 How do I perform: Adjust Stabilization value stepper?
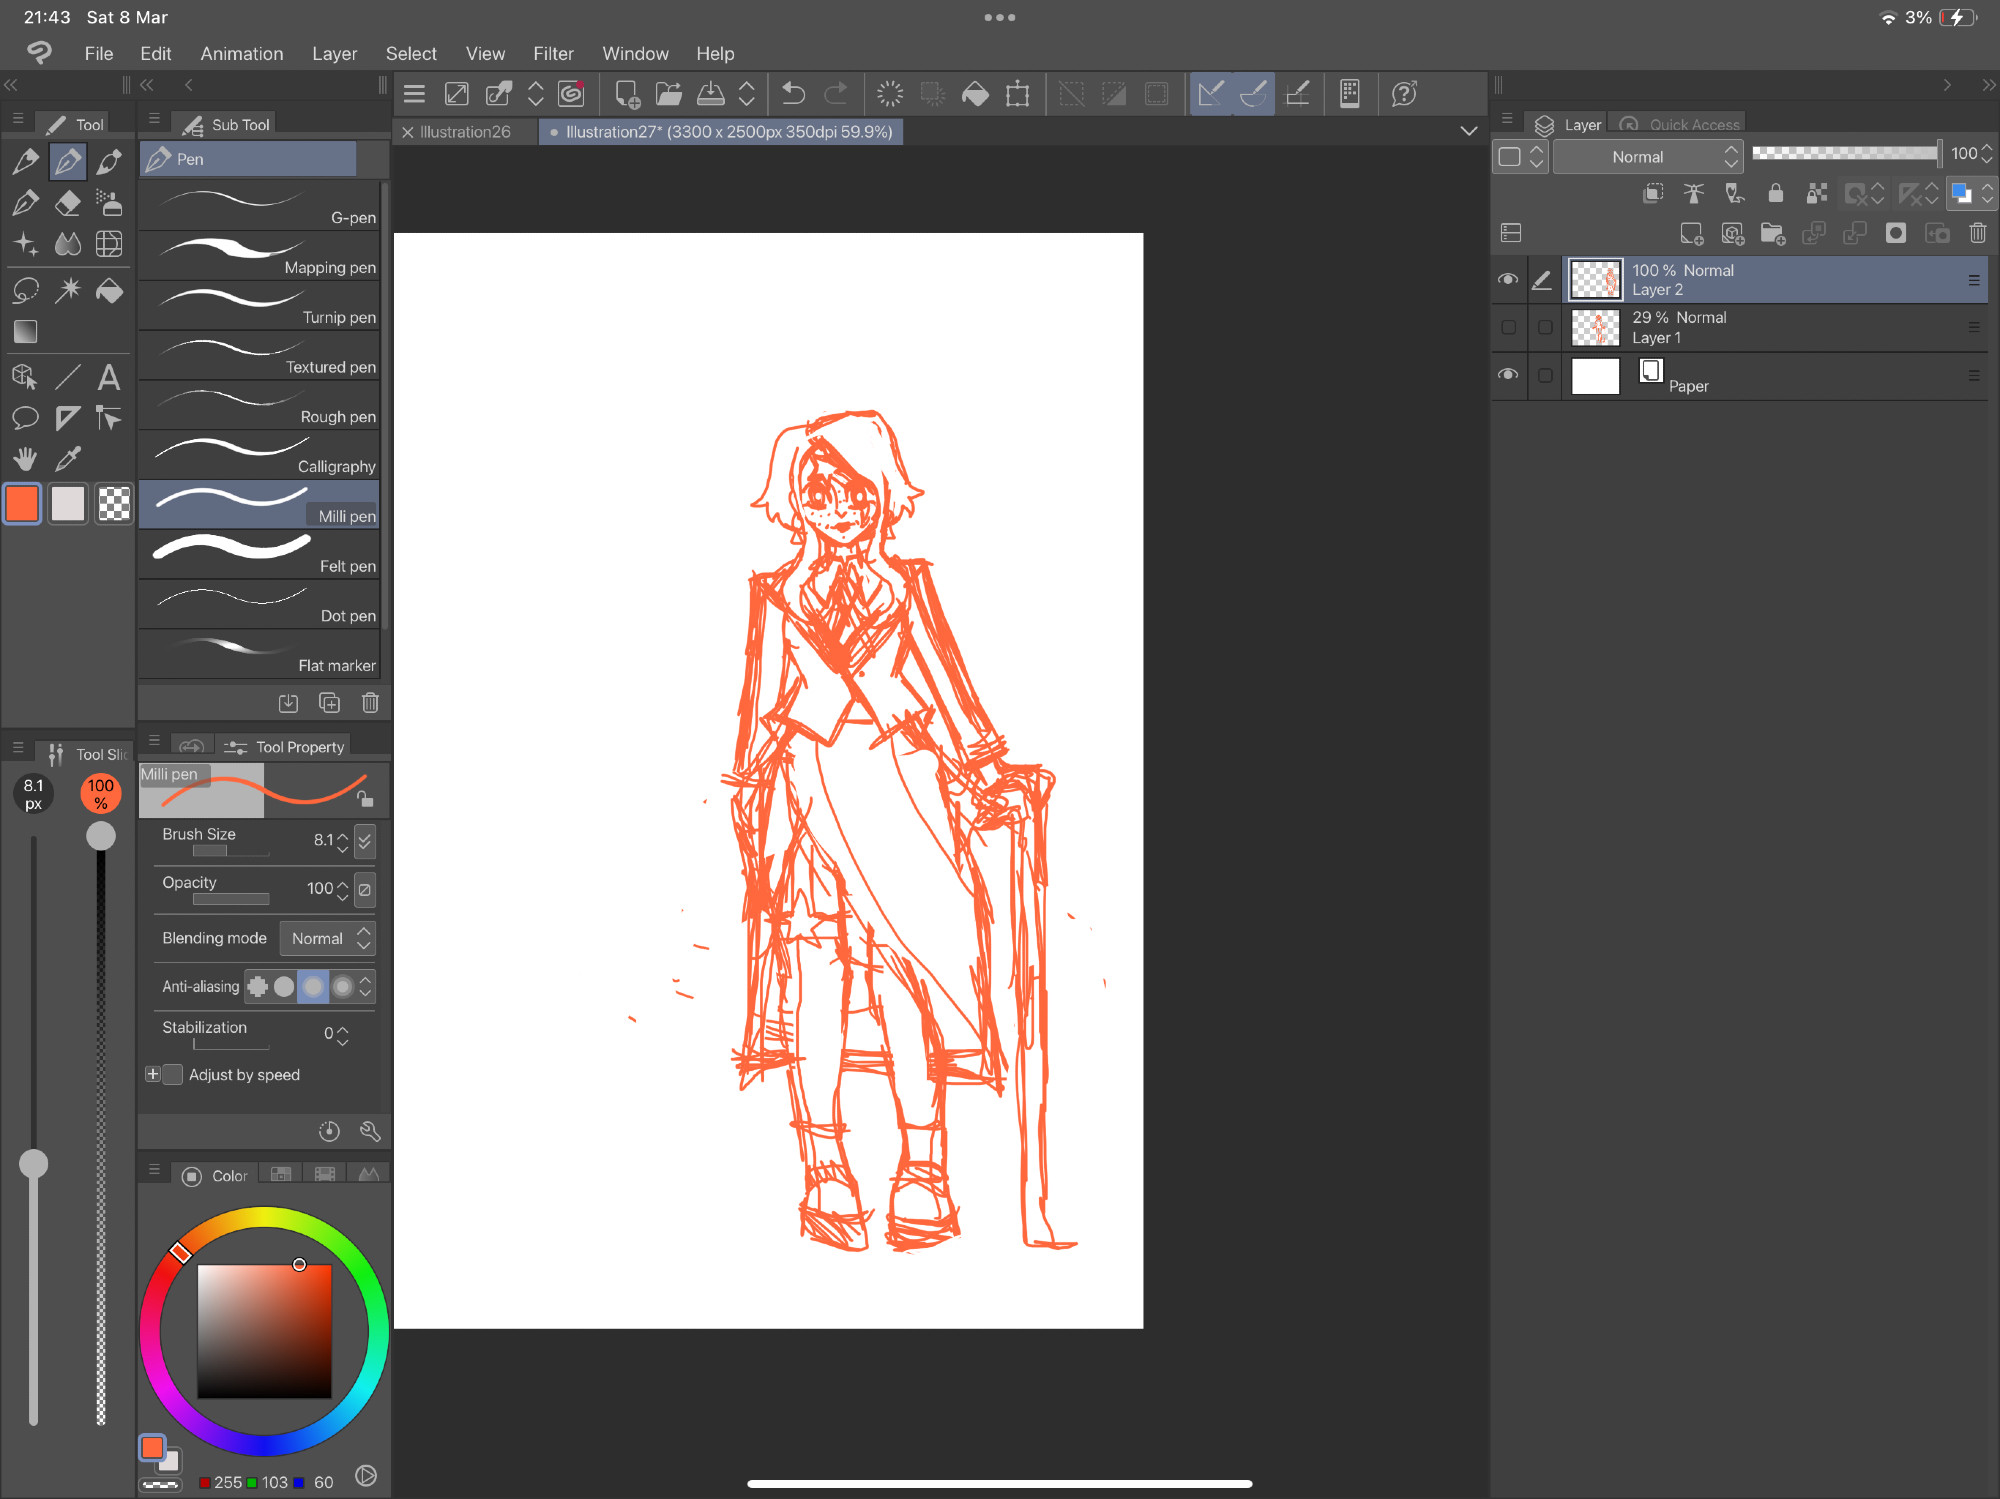click(x=343, y=1035)
